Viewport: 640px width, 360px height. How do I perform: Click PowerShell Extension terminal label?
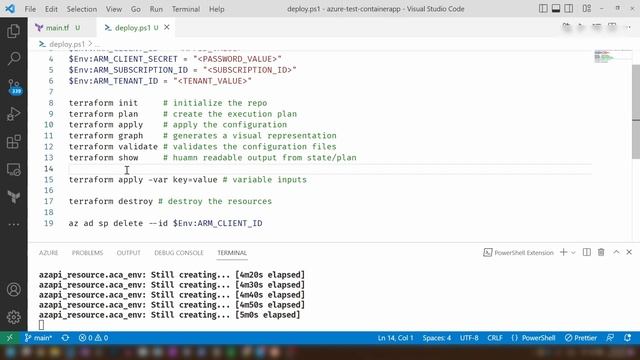518,253
